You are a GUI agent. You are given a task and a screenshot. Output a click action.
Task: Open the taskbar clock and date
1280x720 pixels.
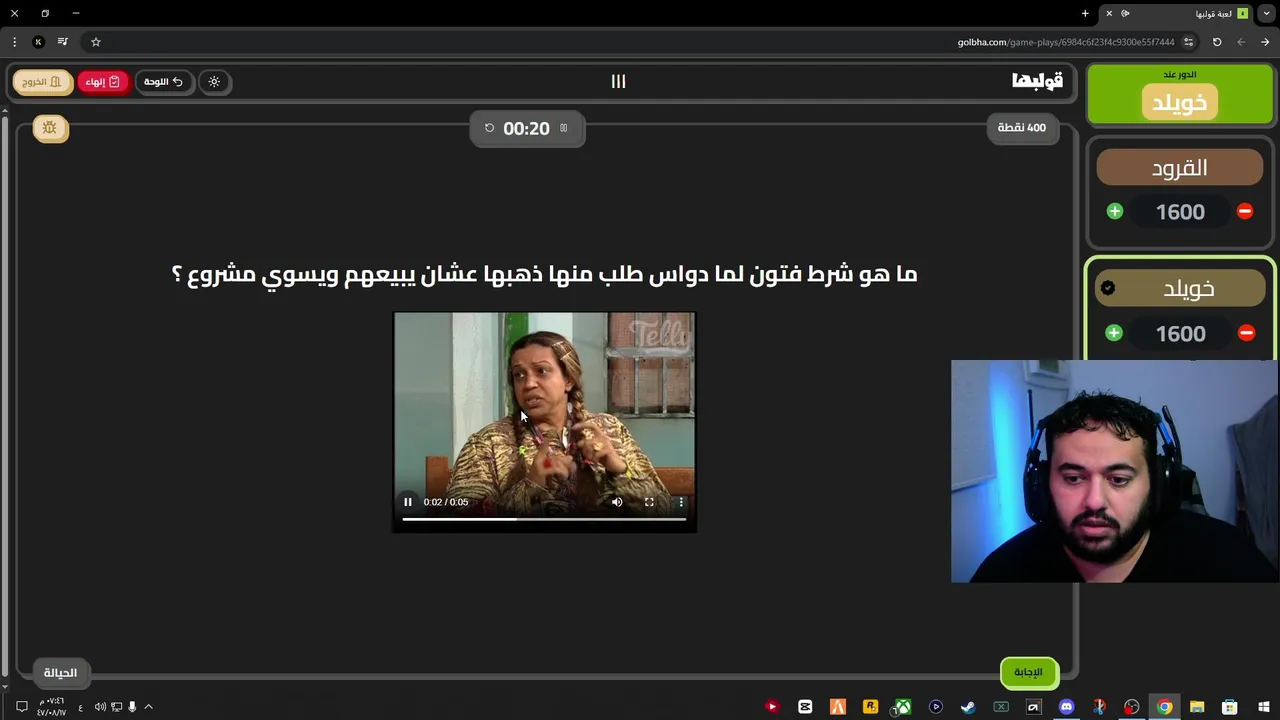[52, 707]
